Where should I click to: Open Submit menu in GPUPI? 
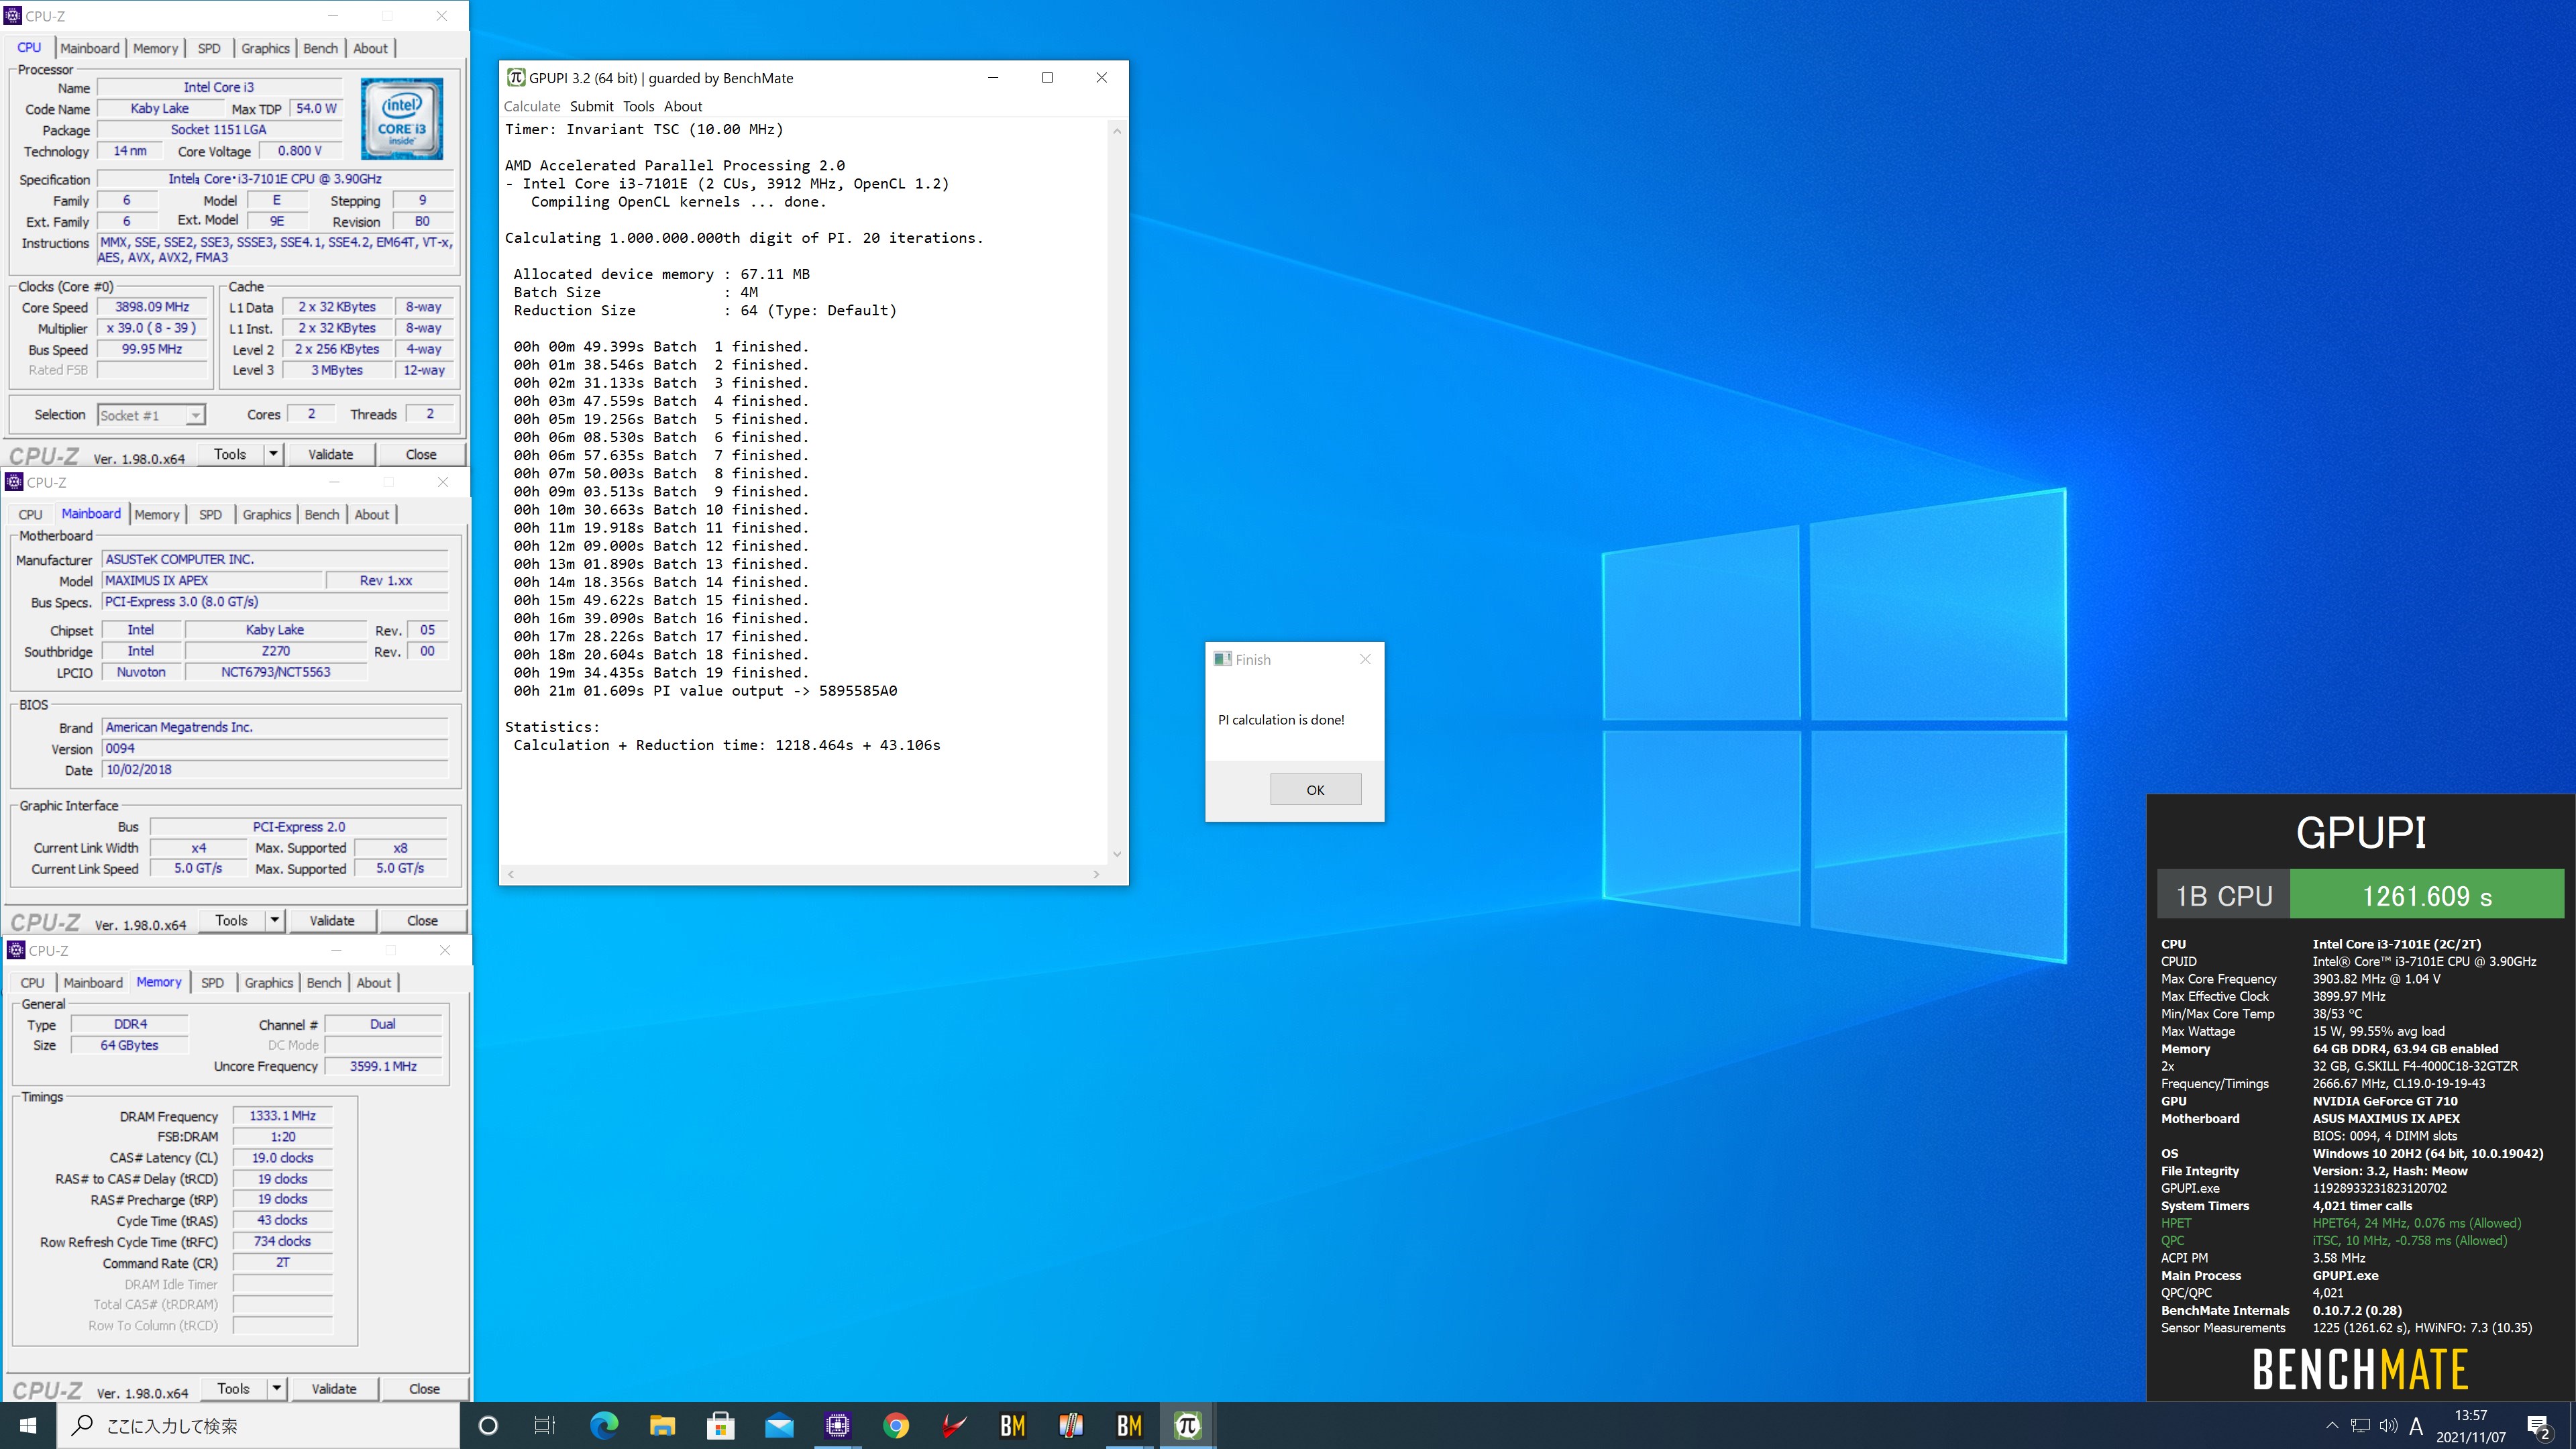pyautogui.click(x=592, y=106)
